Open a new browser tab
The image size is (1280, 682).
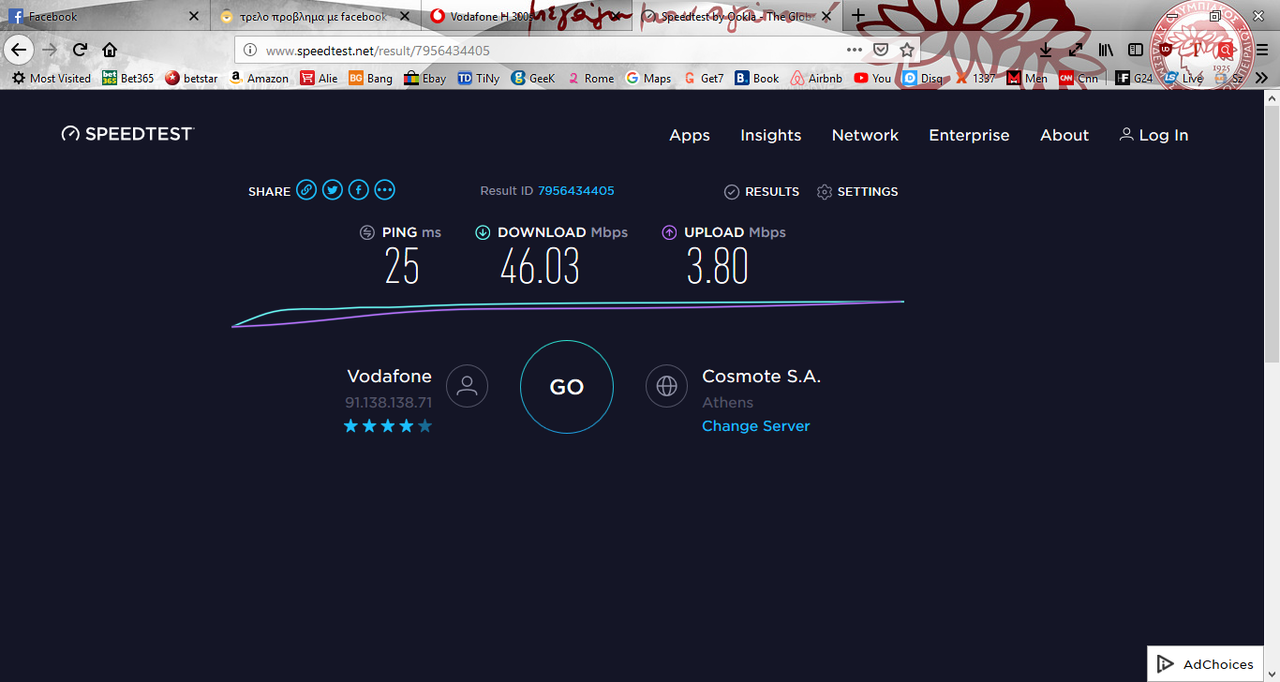click(857, 16)
